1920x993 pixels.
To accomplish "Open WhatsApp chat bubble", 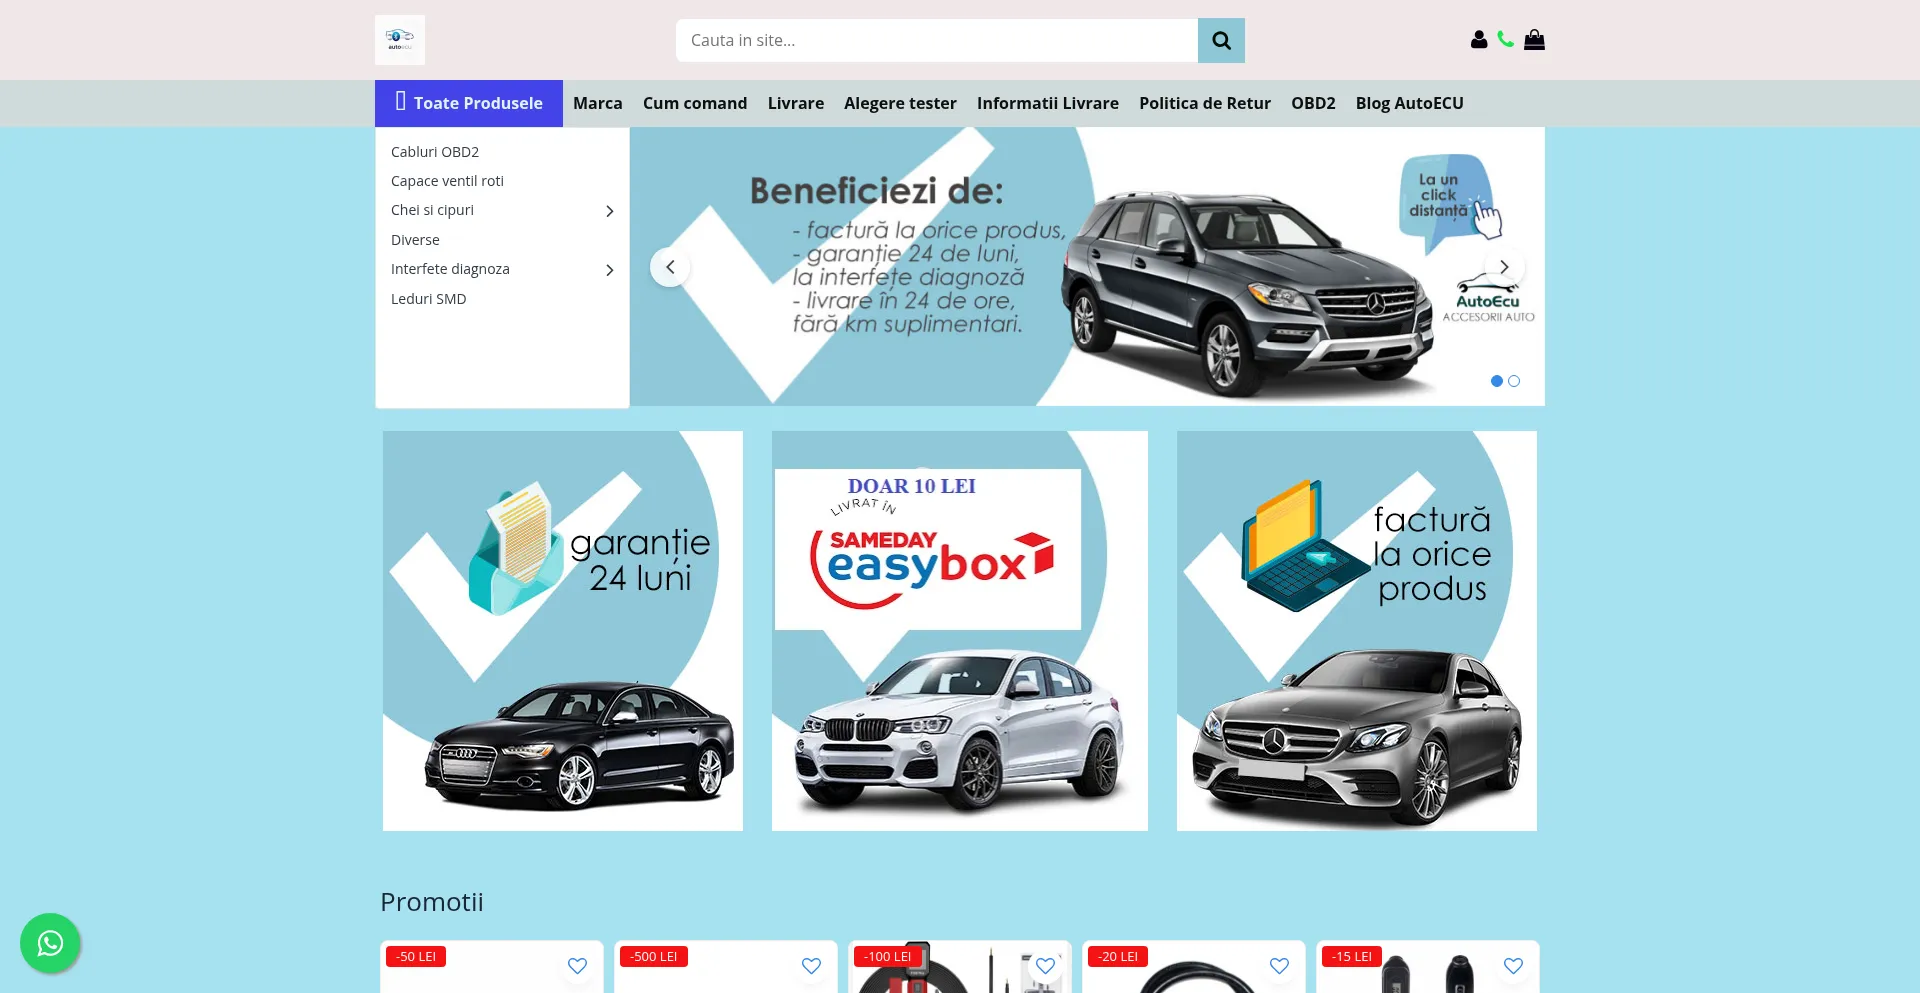I will [50, 942].
